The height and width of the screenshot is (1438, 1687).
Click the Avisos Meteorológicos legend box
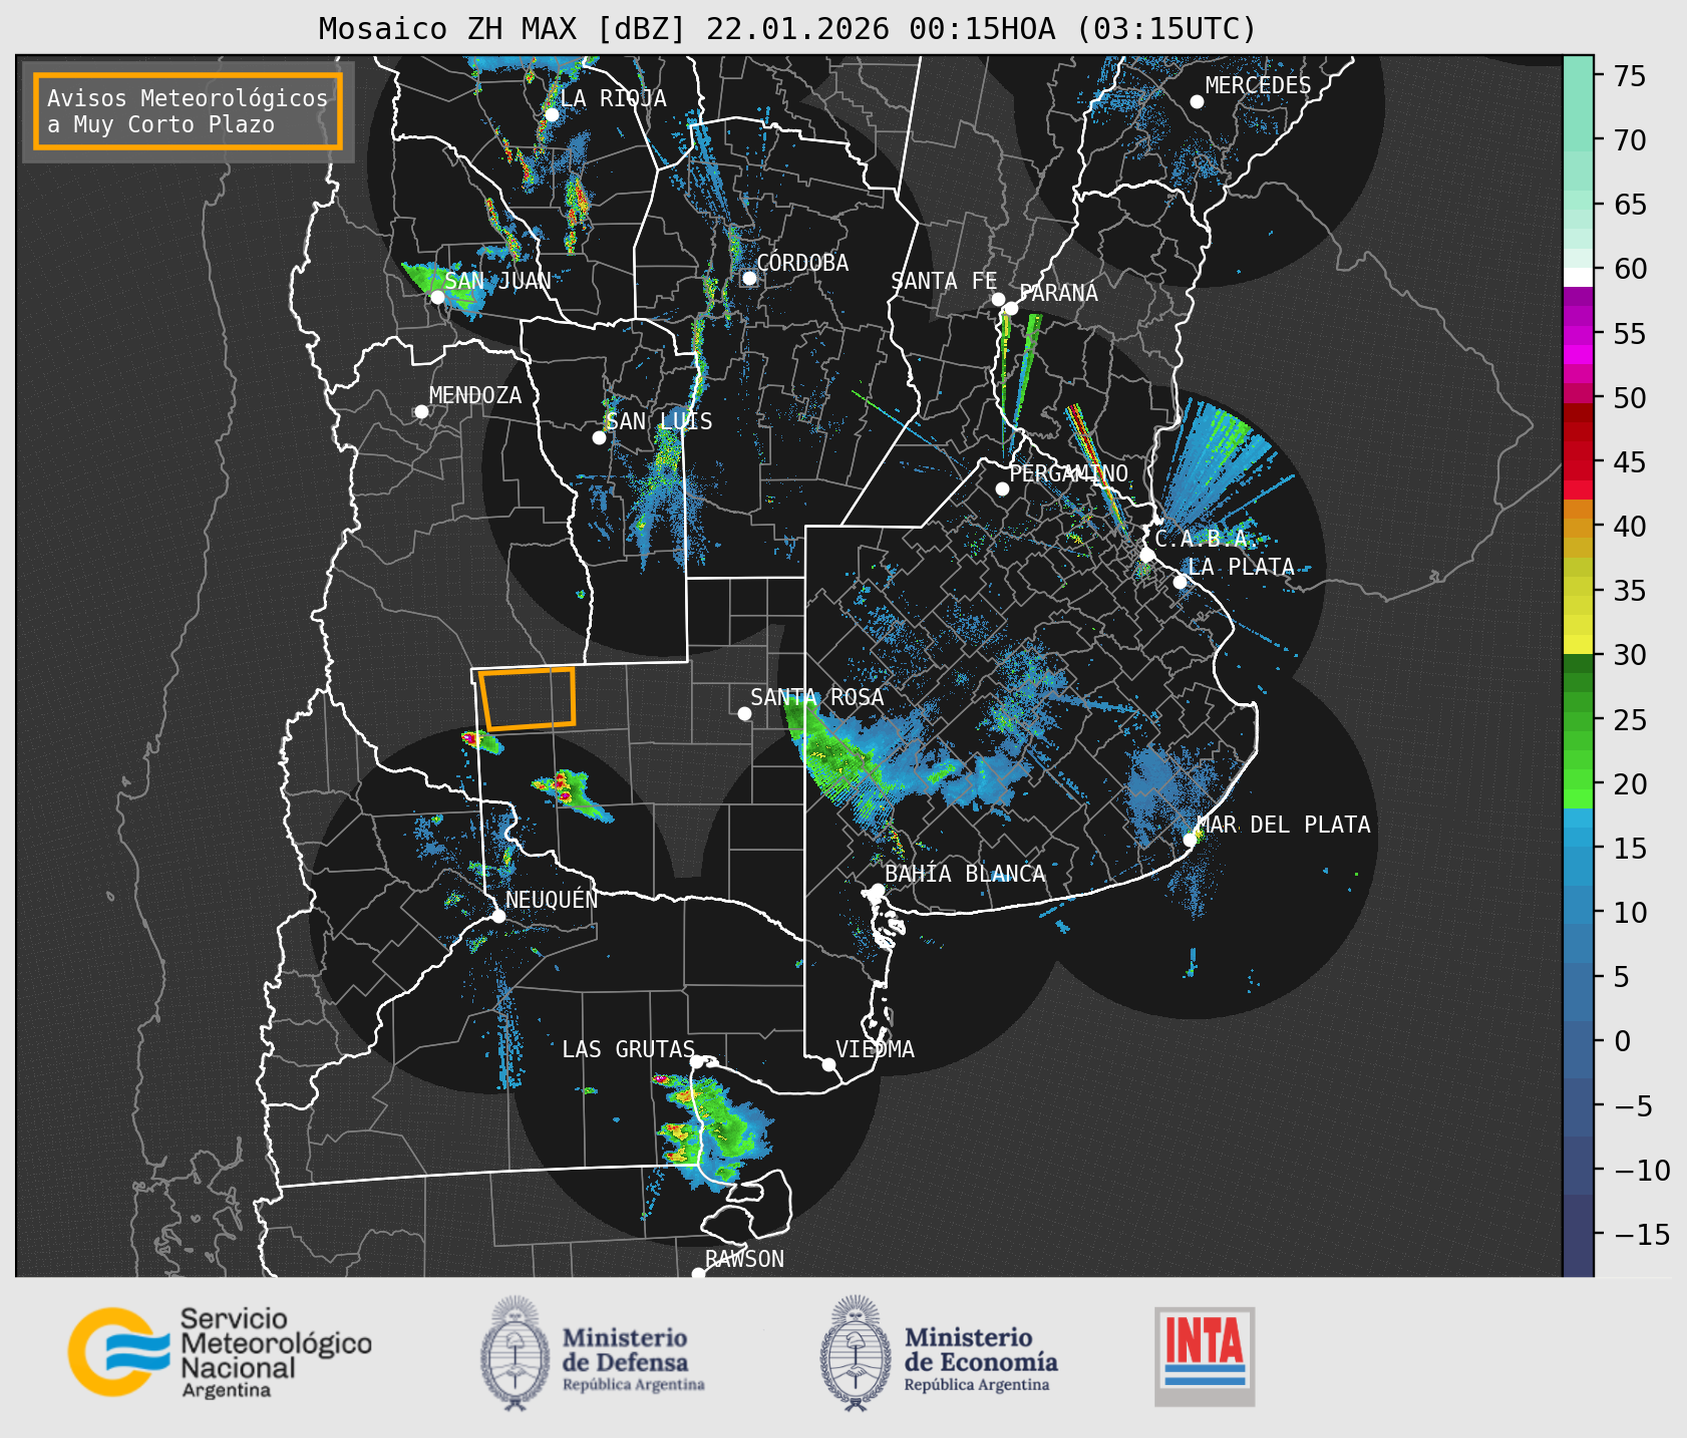[x=188, y=111]
